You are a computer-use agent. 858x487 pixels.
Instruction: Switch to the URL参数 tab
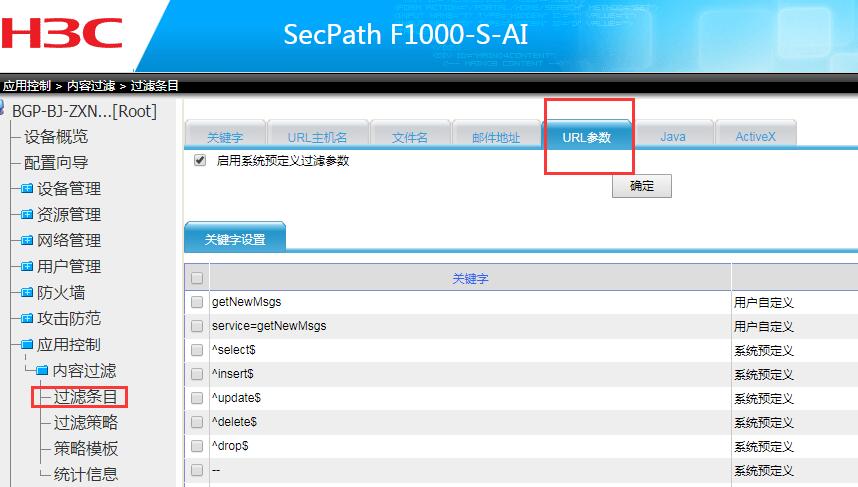click(587, 134)
